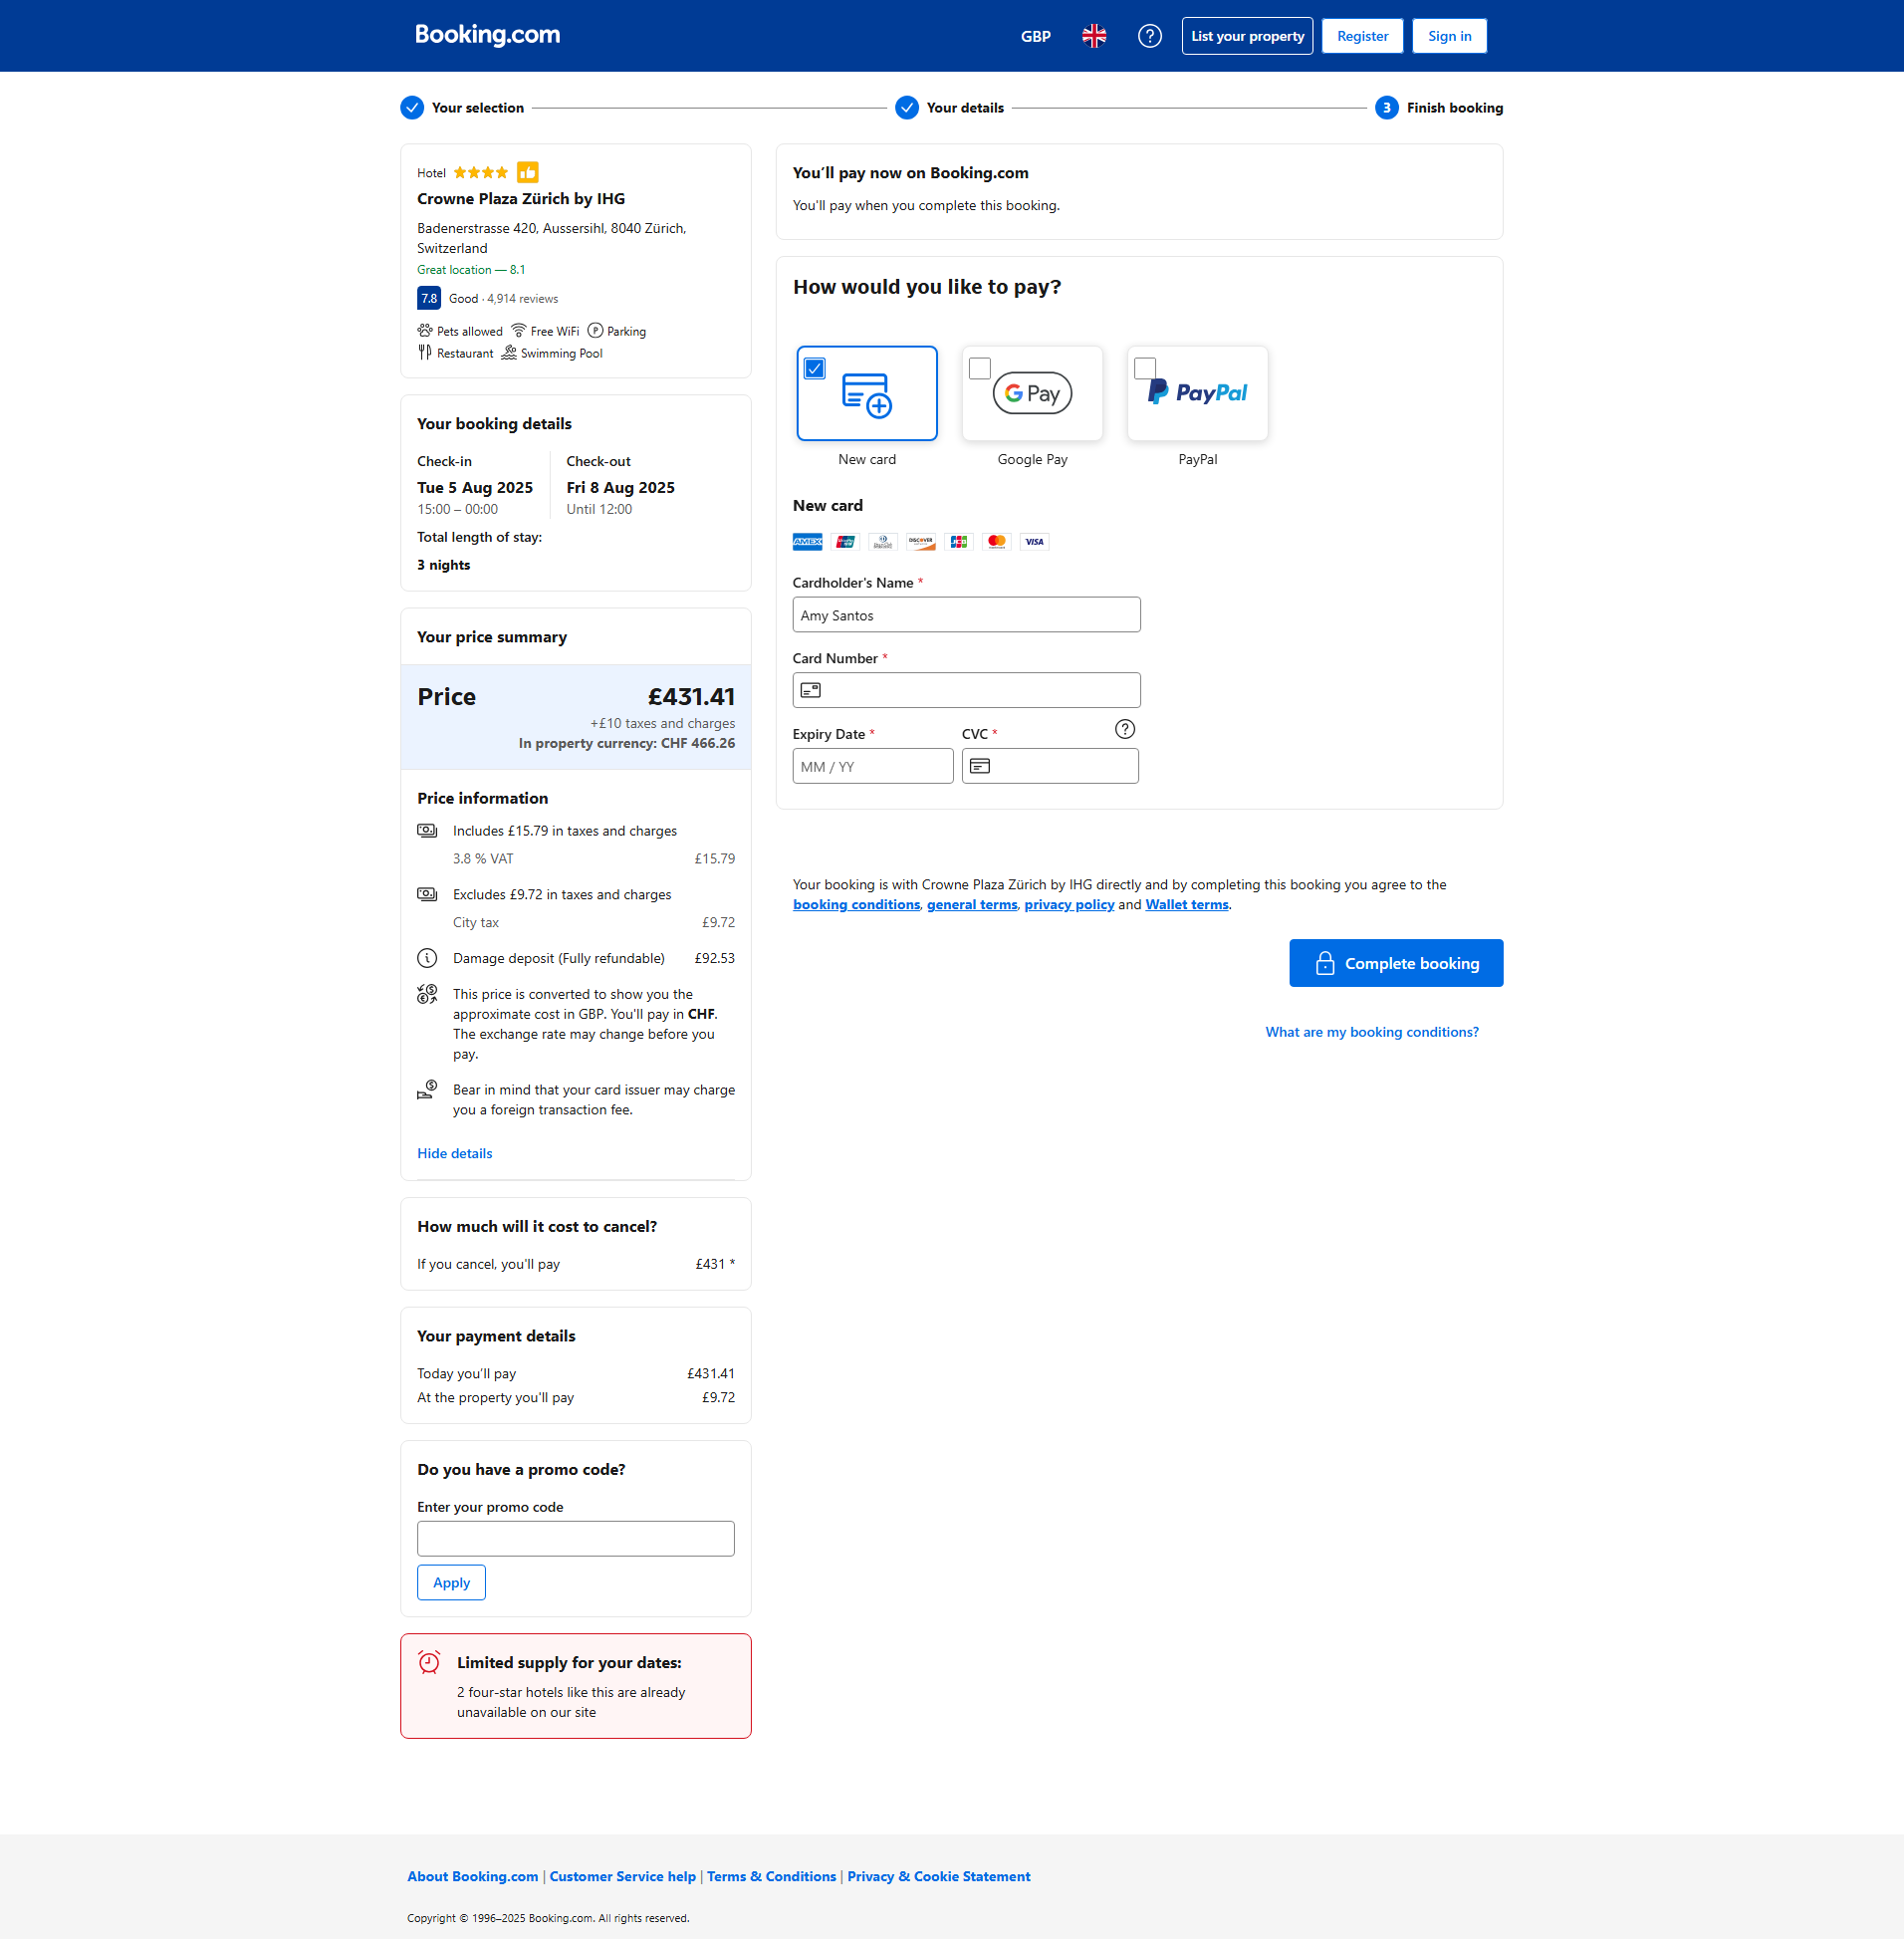Image resolution: width=1904 pixels, height=1939 pixels.
Task: Click the damage deposit info icon
Action: point(427,958)
